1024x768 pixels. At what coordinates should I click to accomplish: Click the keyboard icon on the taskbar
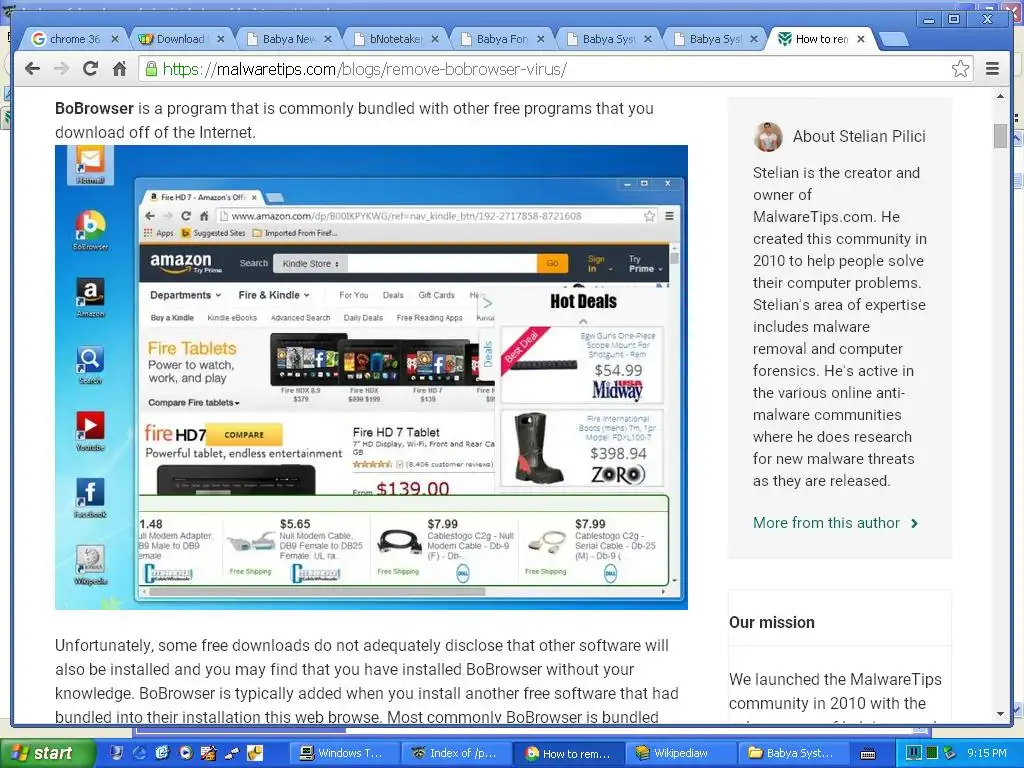pos(868,754)
